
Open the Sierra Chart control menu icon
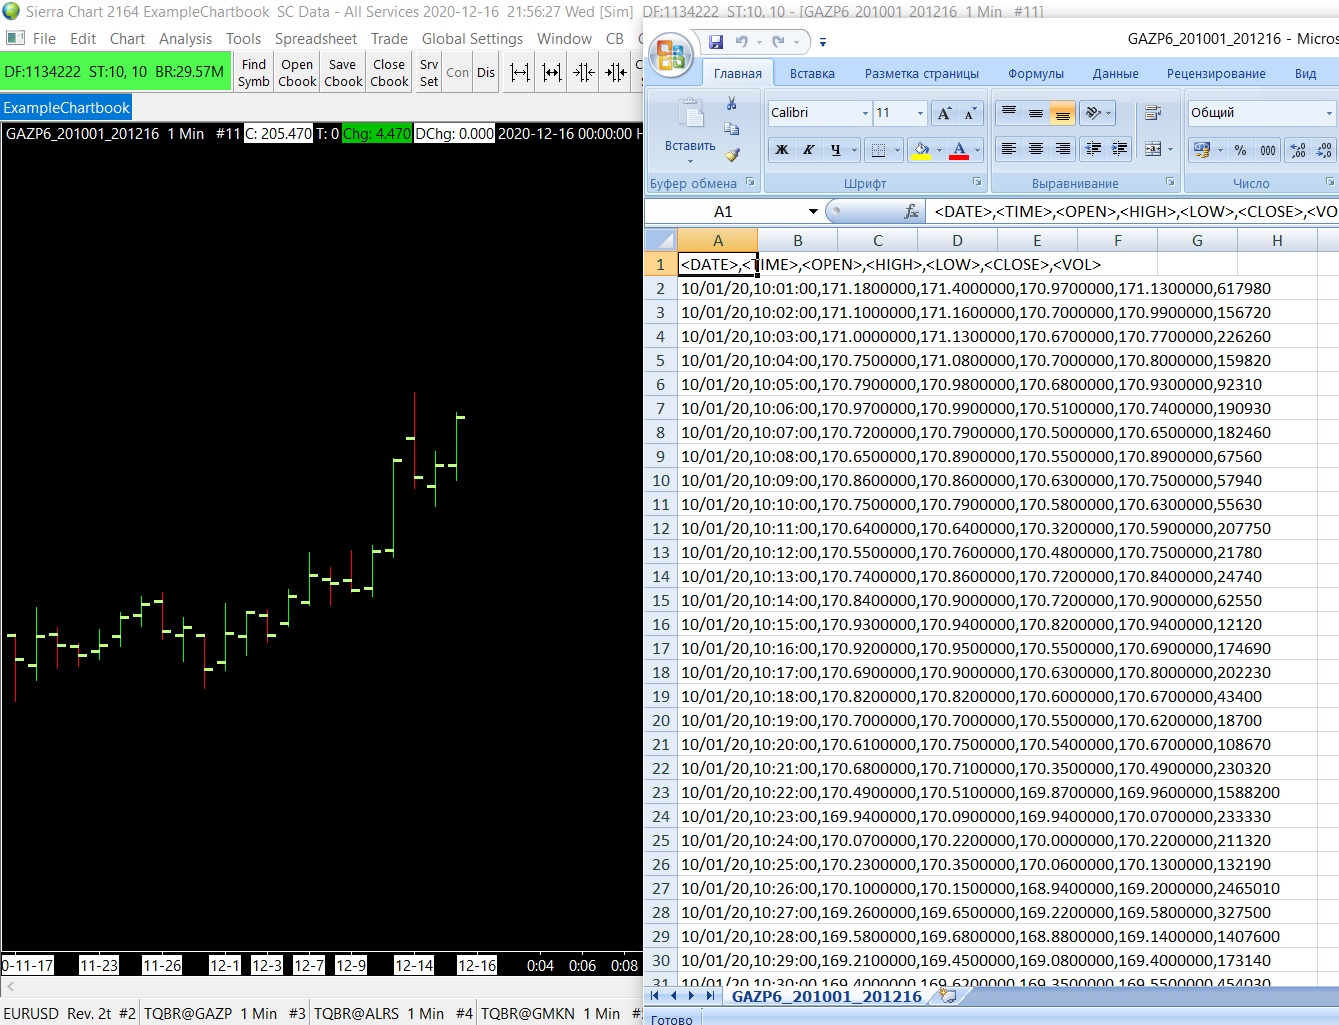click(x=15, y=38)
